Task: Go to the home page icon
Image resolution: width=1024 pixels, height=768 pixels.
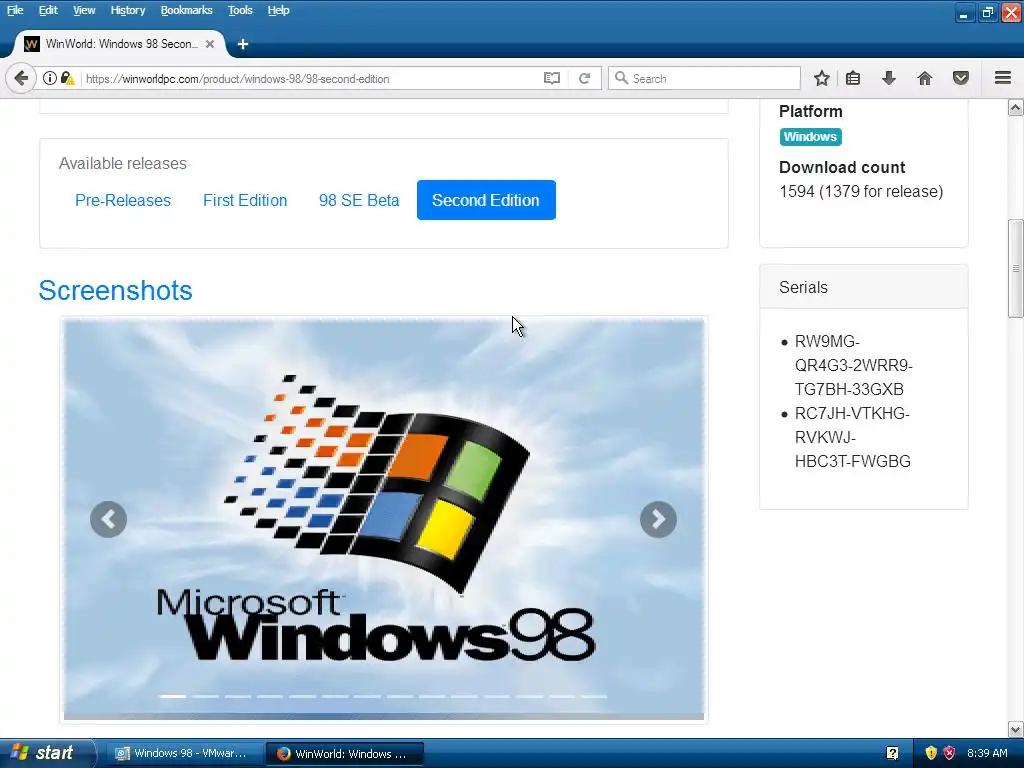Action: pyautogui.click(x=925, y=78)
